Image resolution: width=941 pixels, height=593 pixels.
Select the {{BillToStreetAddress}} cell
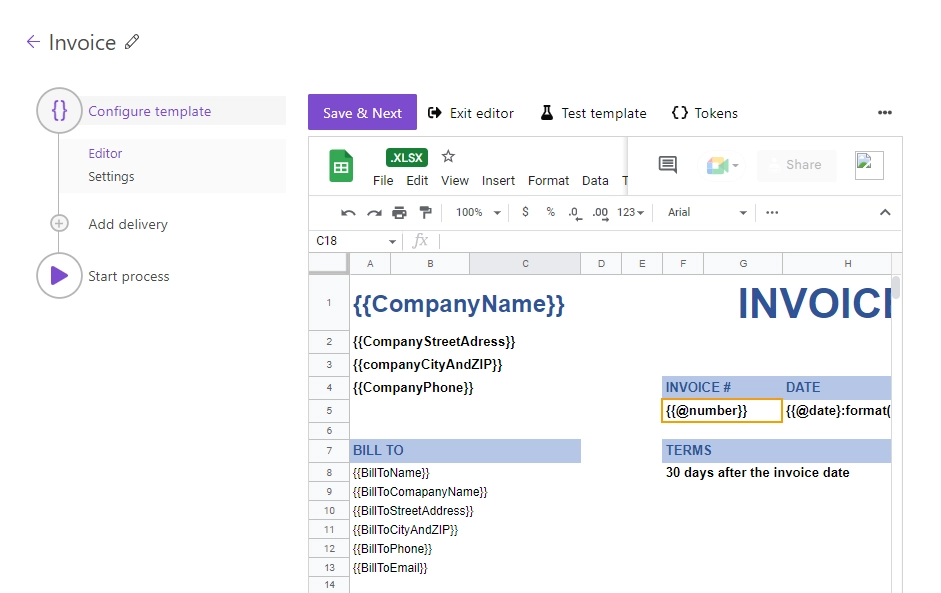pyautogui.click(x=413, y=511)
